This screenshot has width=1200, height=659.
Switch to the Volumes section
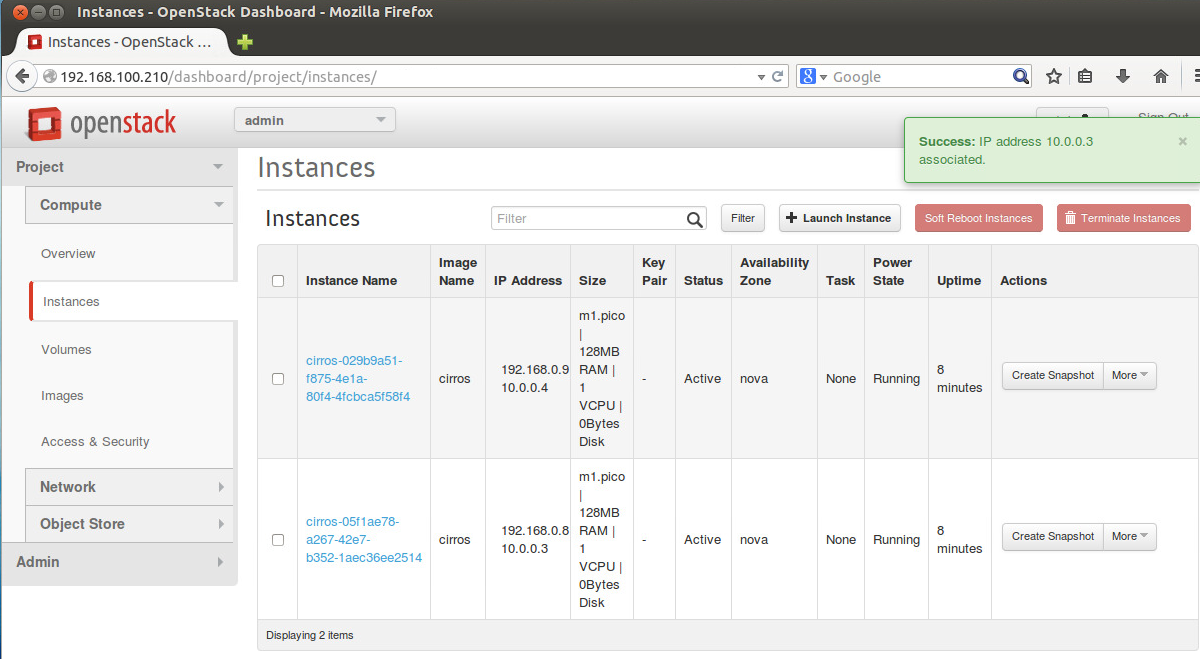coord(66,350)
